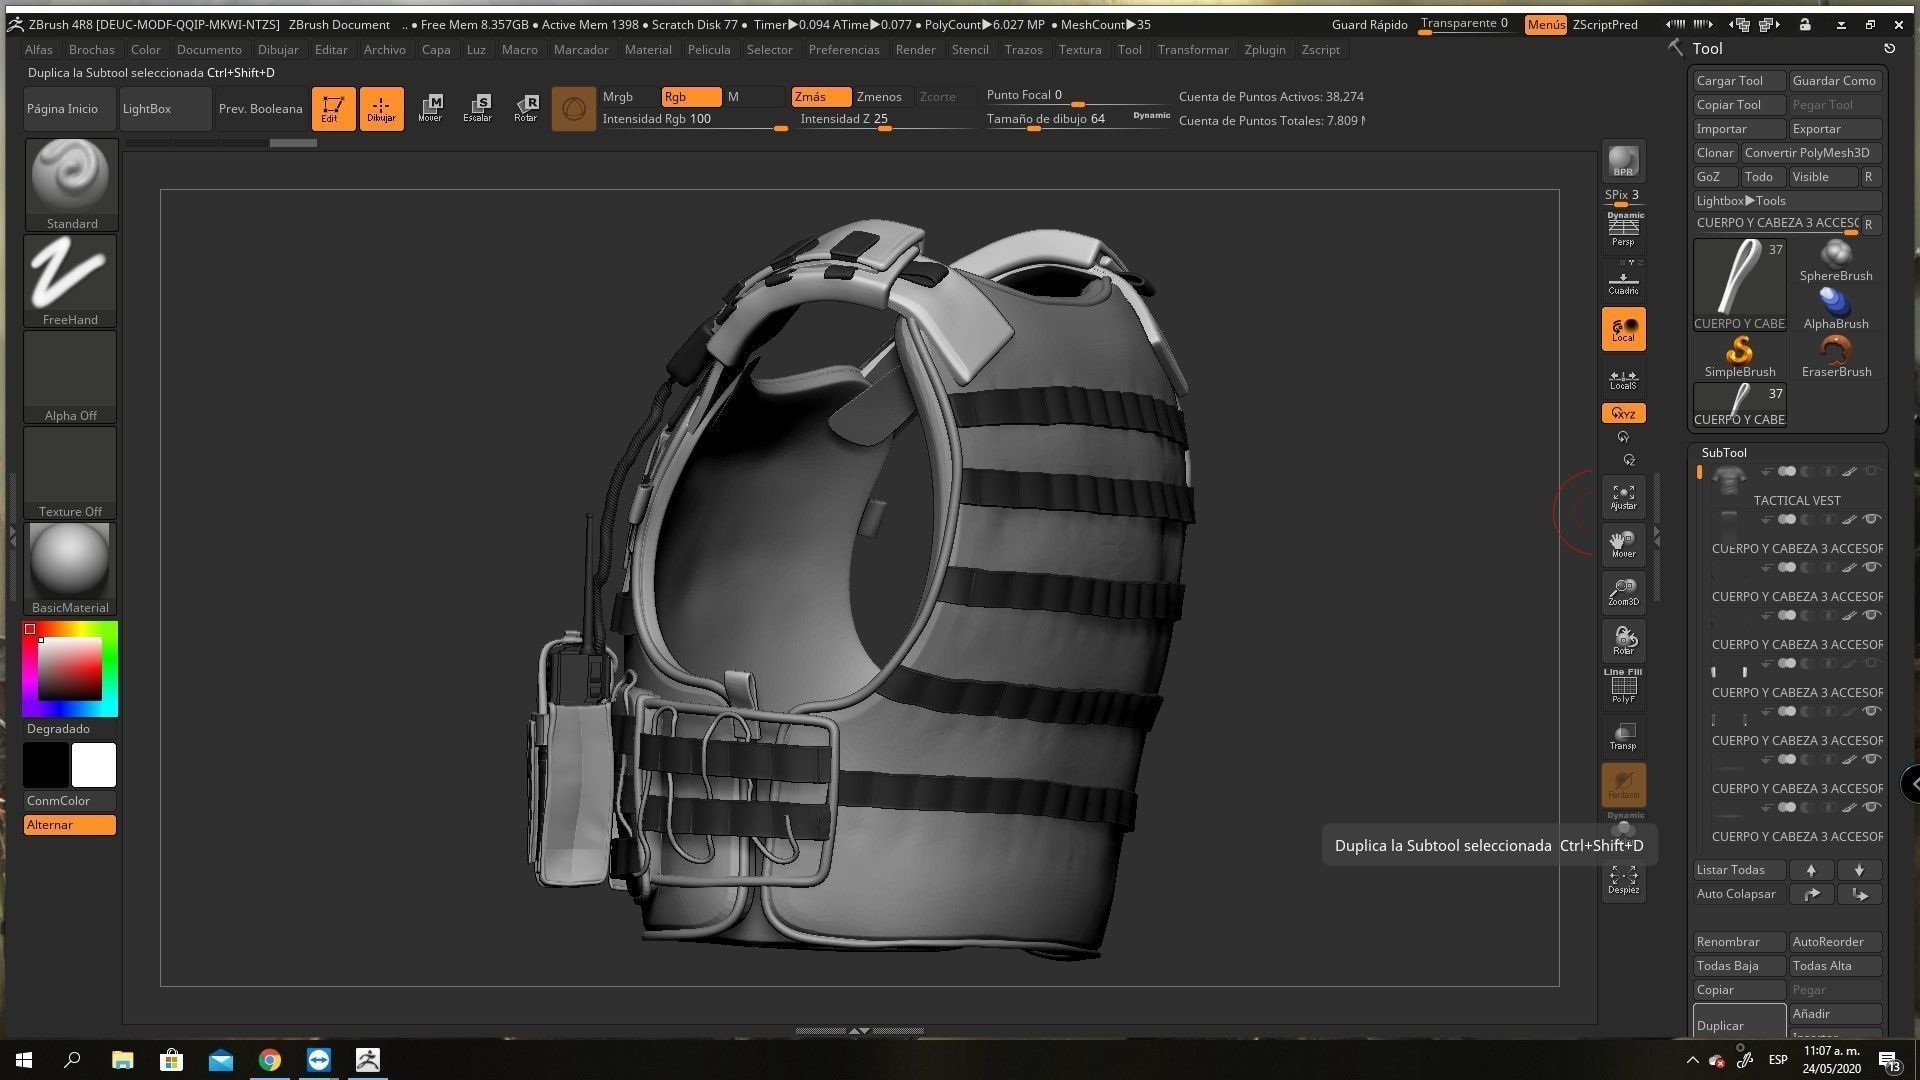Click Convertir PolyMesh3D button
The image size is (1920, 1080).
tap(1810, 153)
